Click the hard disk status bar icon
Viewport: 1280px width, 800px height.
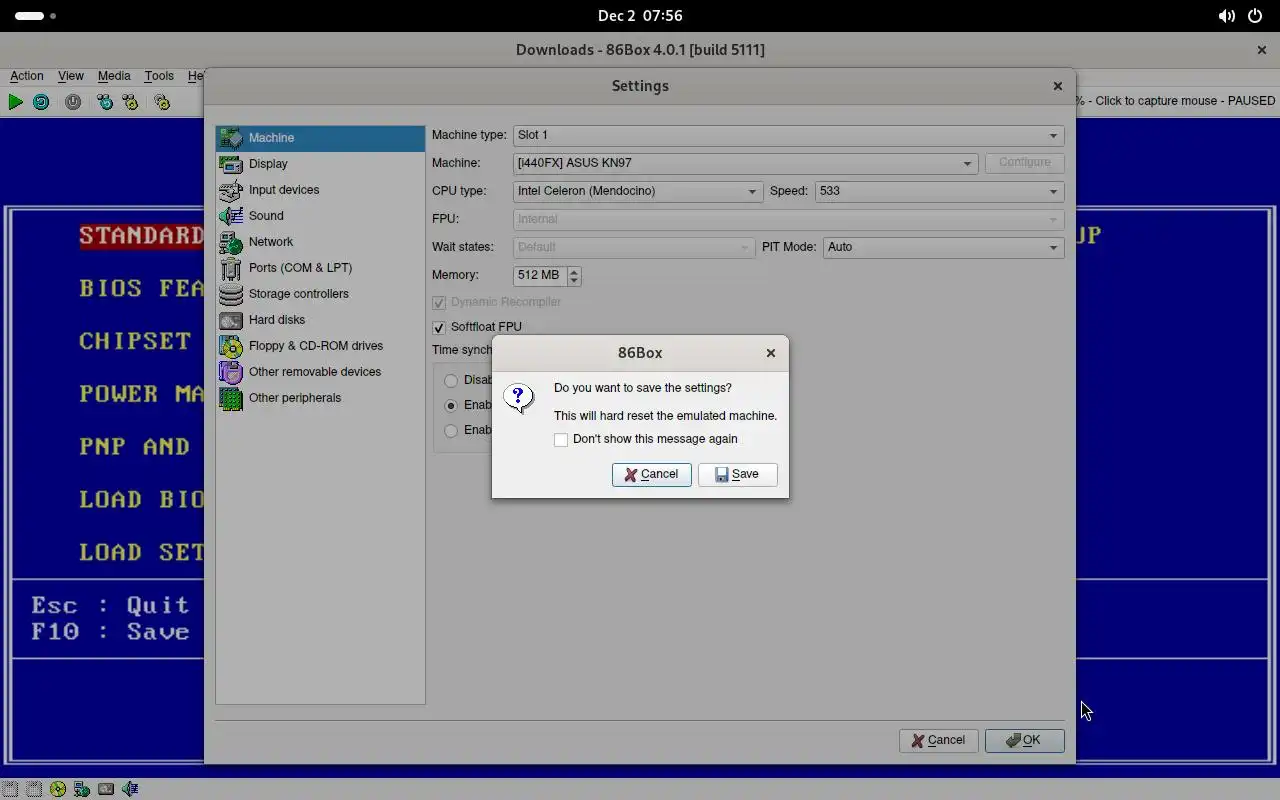[106, 789]
